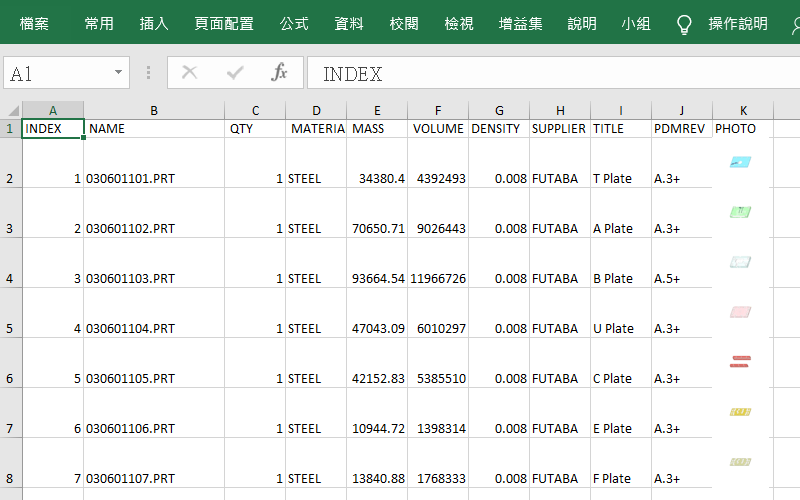
Task: Open the 公式 (Formulas) ribbon tab
Action: coord(294,24)
